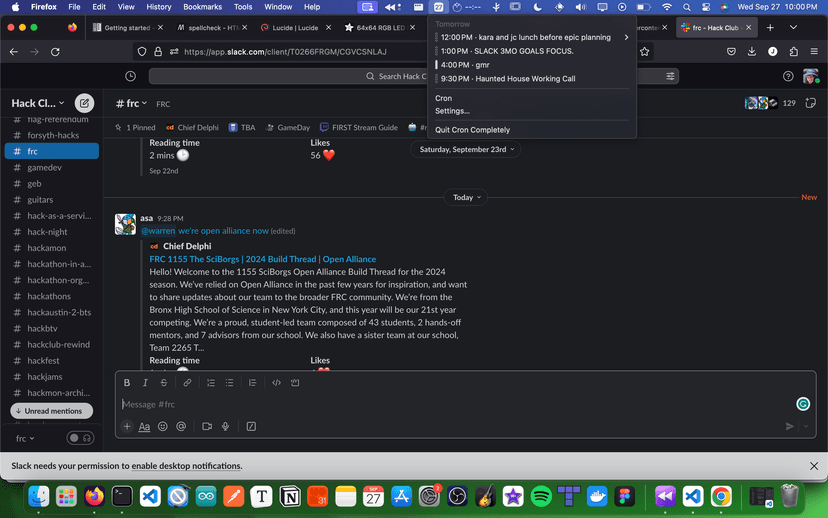
Task: Click the record video clip icon
Action: click(x=207, y=426)
